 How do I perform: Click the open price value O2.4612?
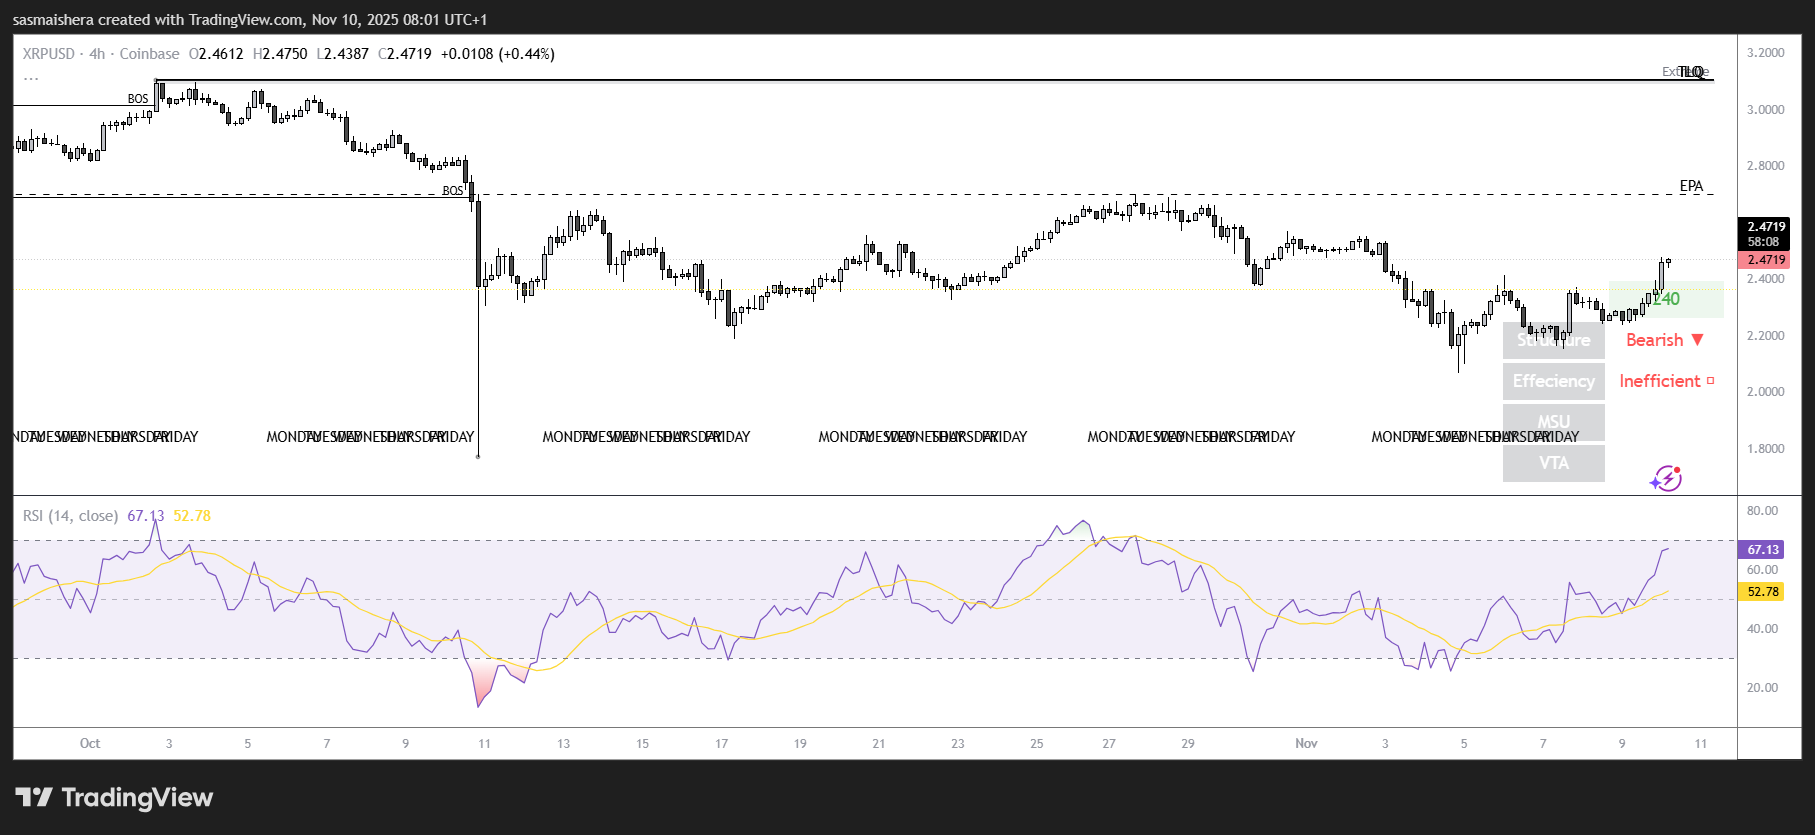216,54
